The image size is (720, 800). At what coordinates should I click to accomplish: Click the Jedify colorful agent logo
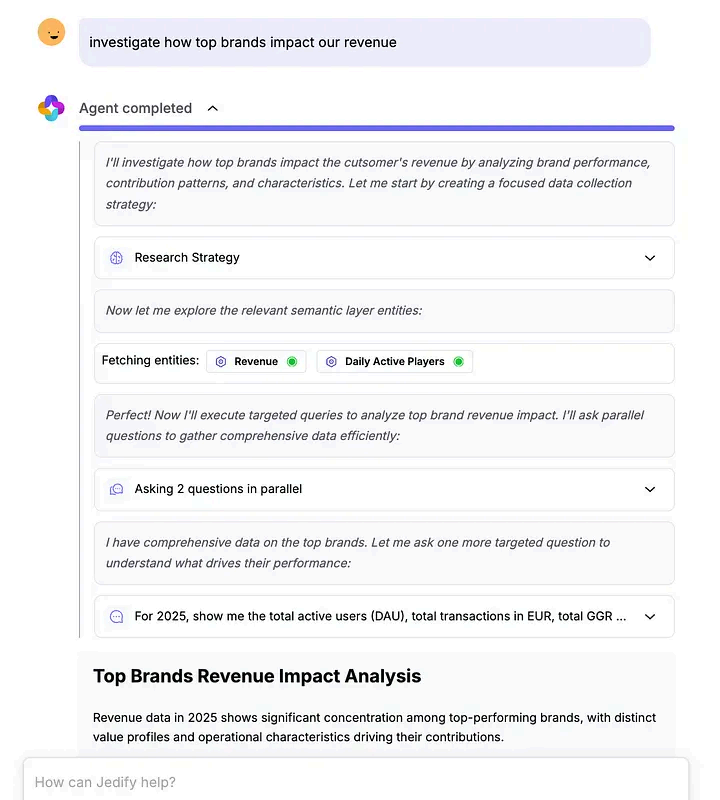(51, 108)
